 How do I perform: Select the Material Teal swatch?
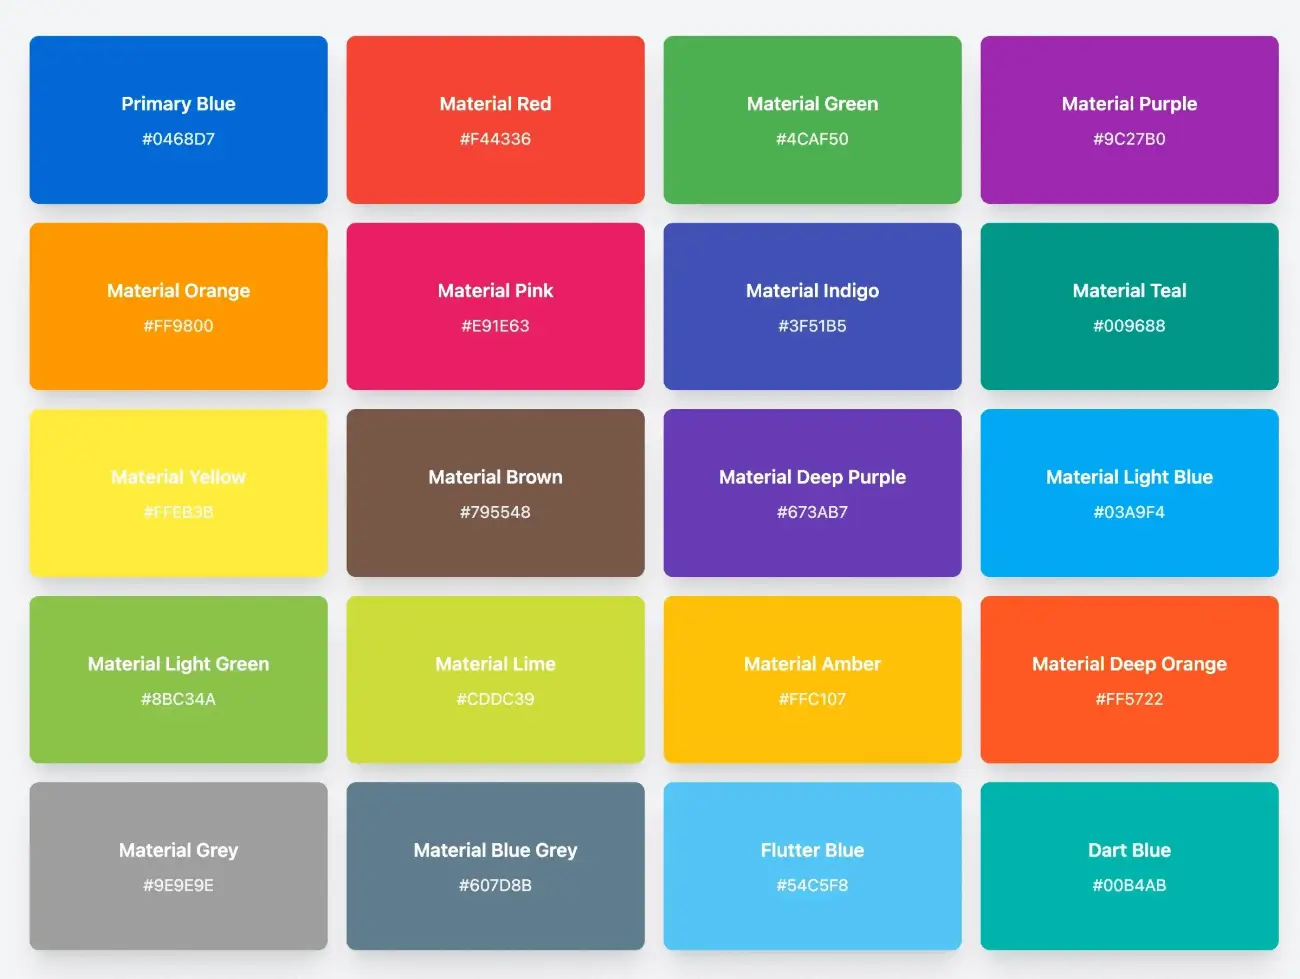pyautogui.click(x=1129, y=306)
